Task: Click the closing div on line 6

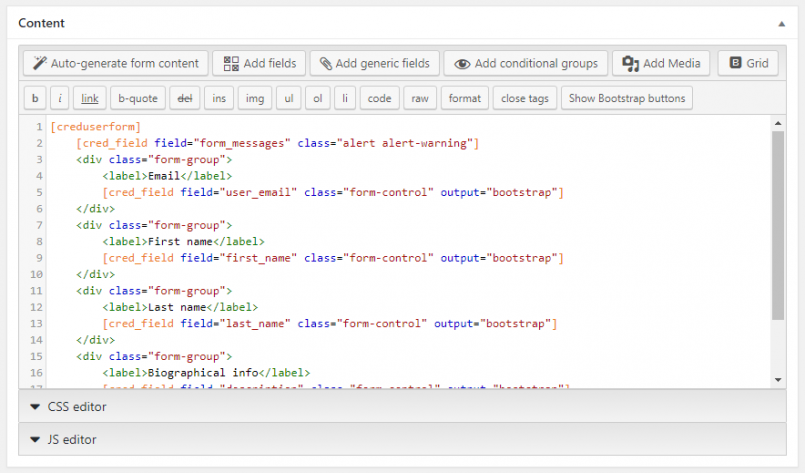Action: pyautogui.click(x=95, y=209)
